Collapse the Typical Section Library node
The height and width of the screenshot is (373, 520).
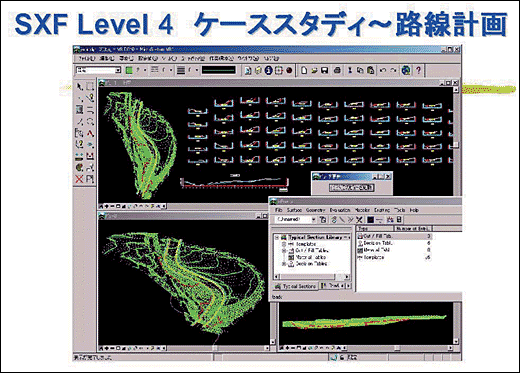point(277,237)
